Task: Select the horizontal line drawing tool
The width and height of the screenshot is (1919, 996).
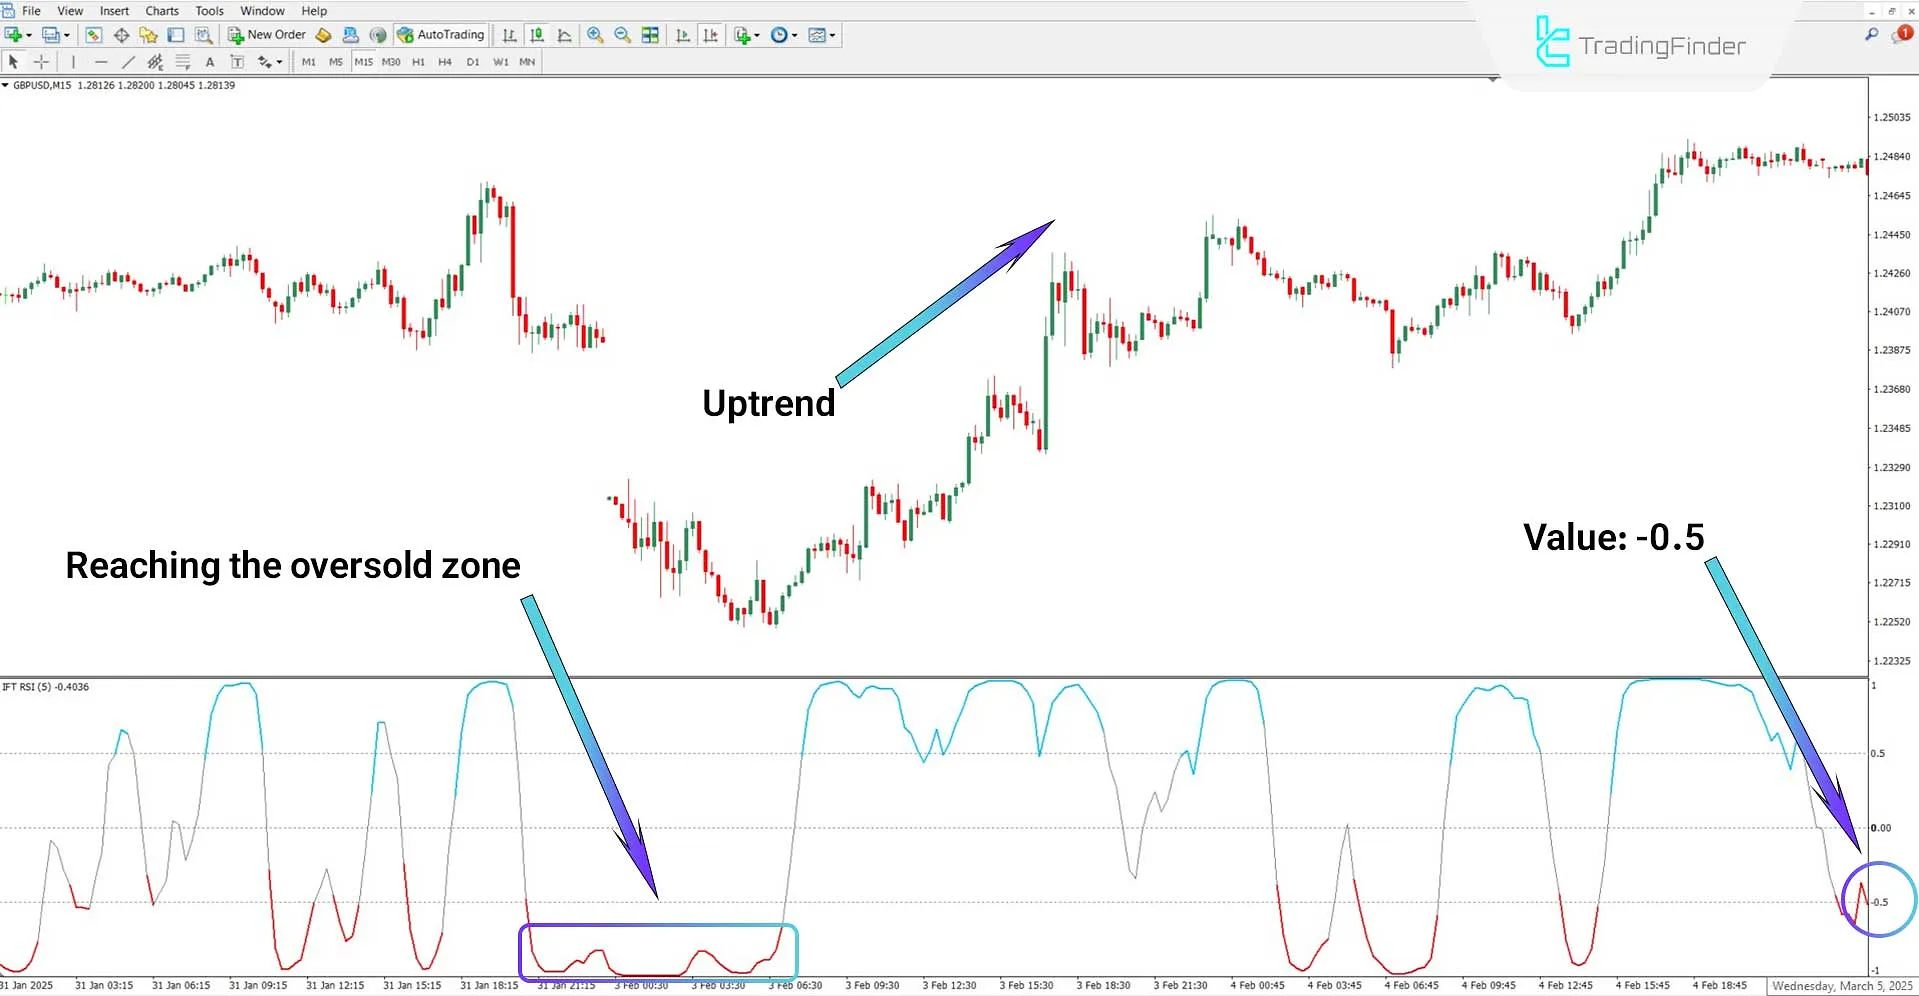Action: (x=101, y=61)
